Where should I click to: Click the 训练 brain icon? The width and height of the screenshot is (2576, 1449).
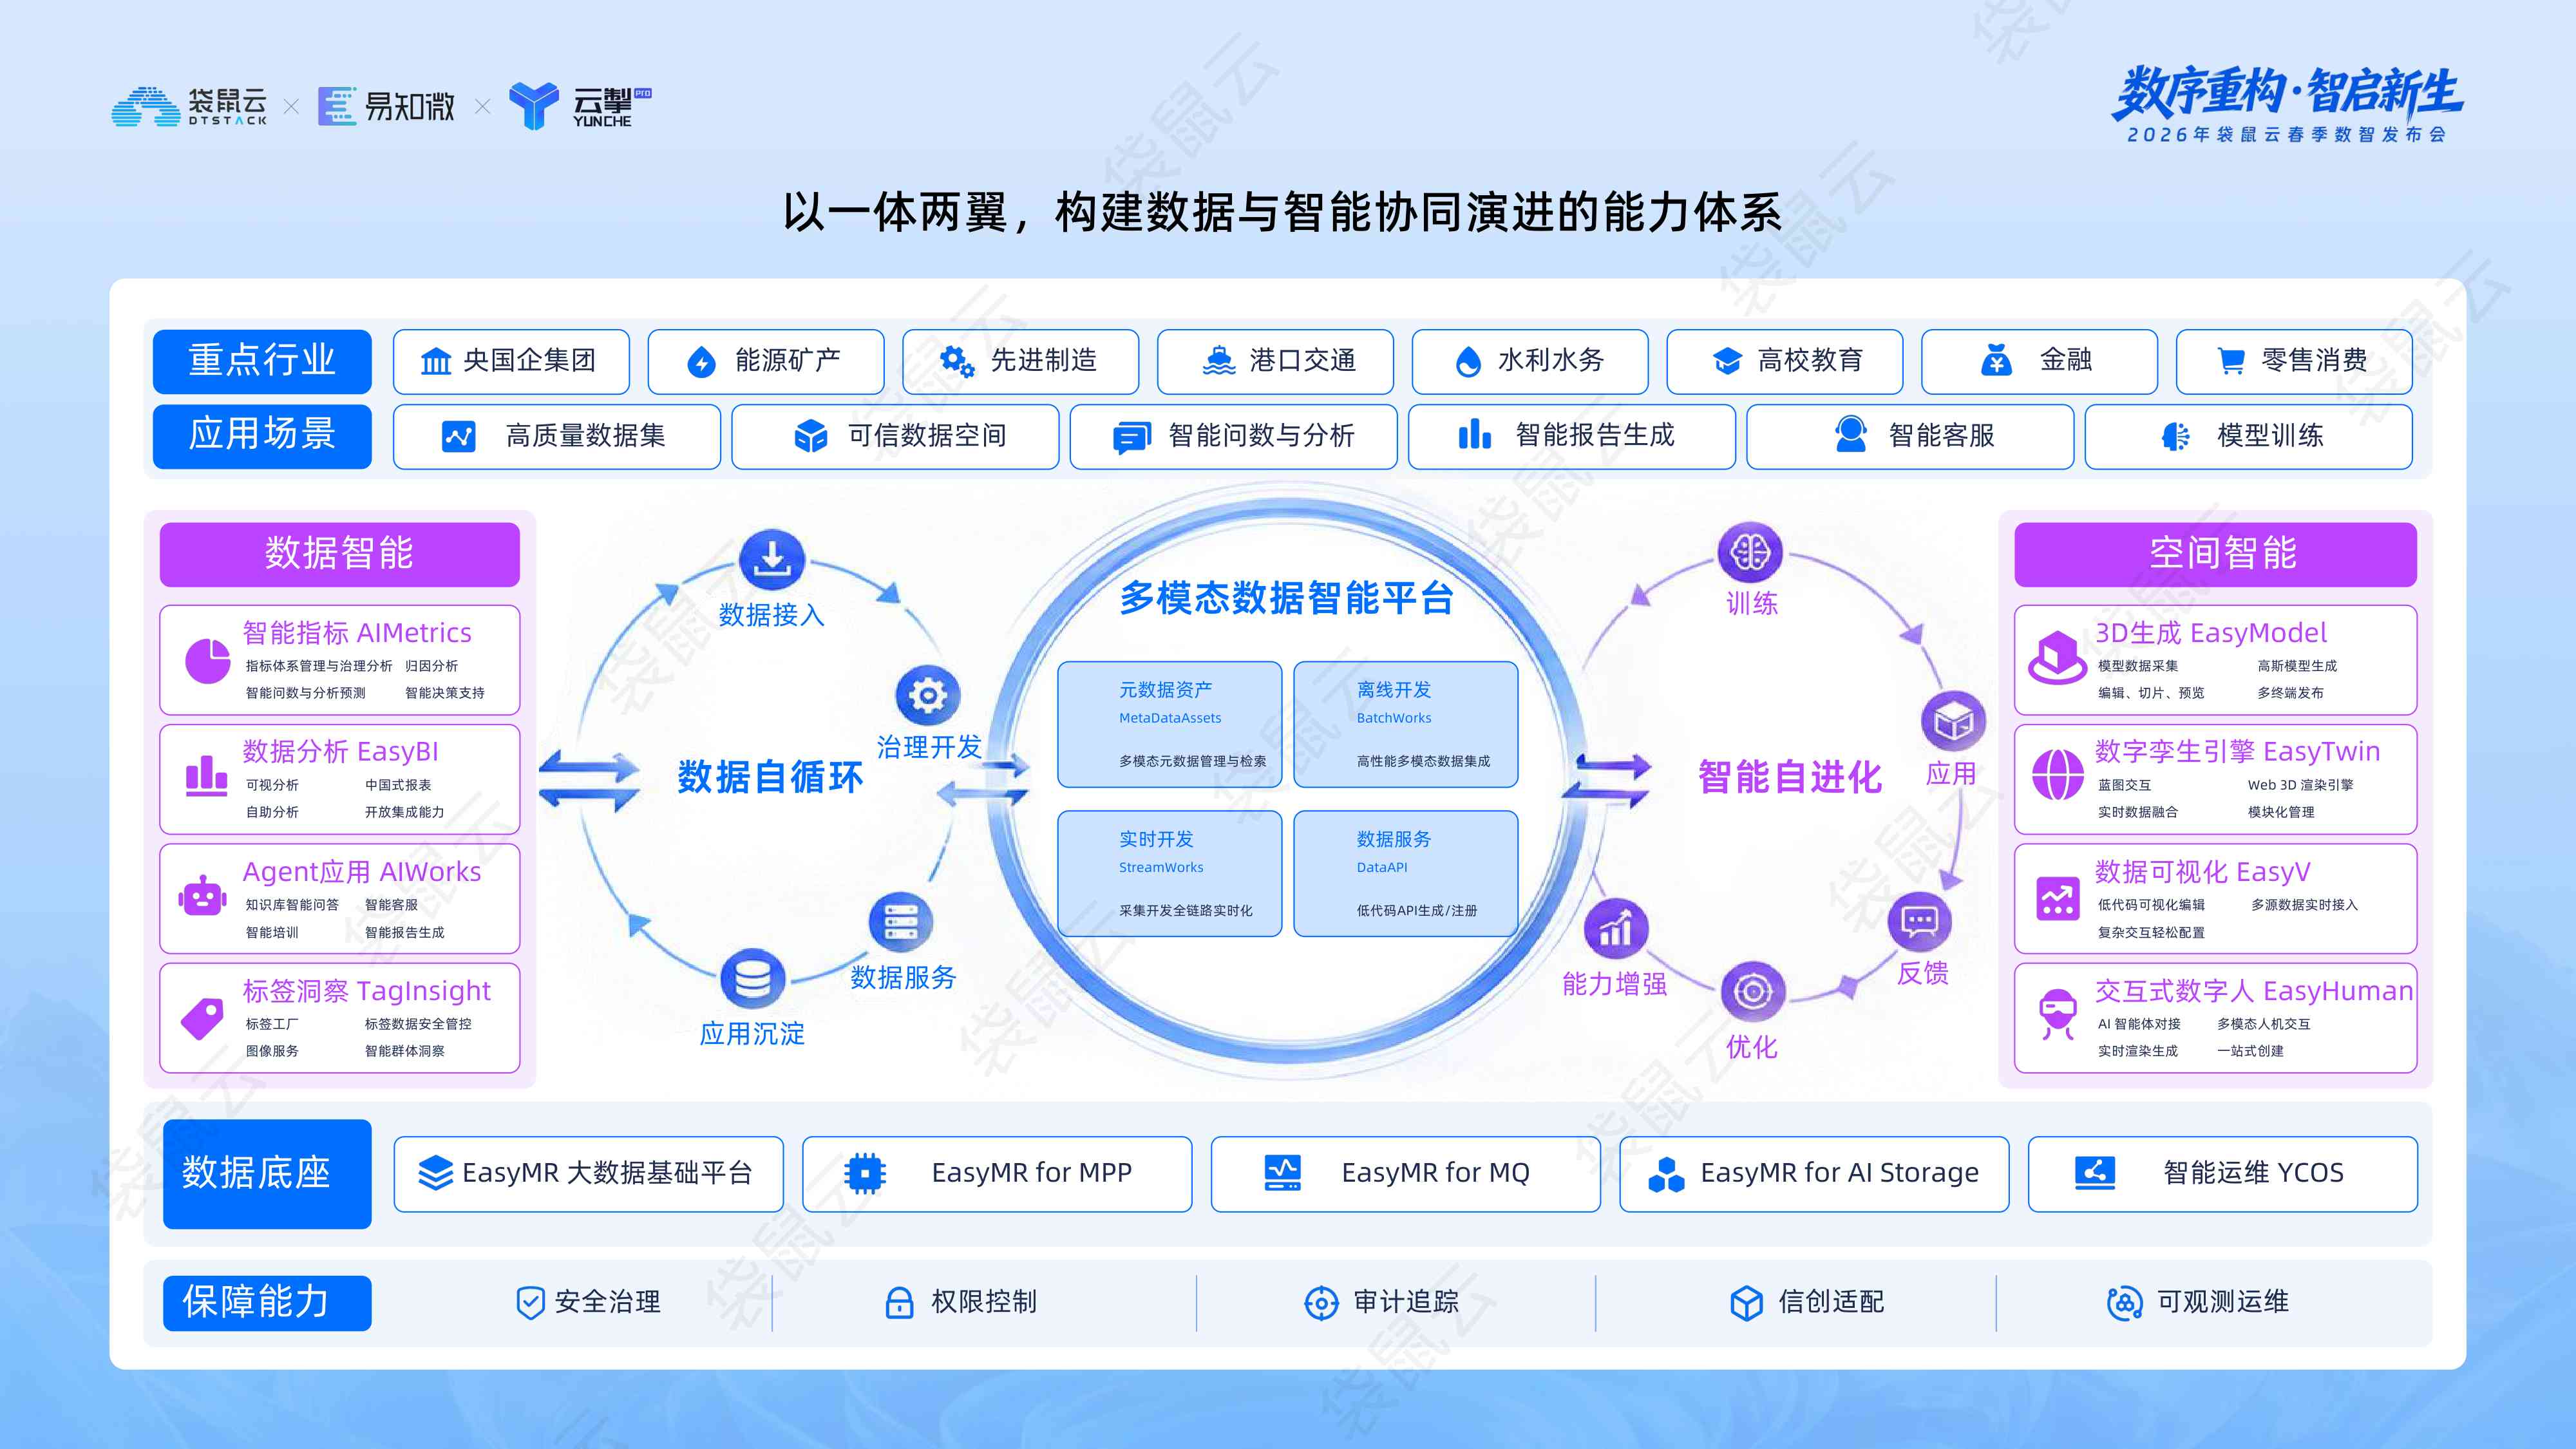pyautogui.click(x=1749, y=552)
